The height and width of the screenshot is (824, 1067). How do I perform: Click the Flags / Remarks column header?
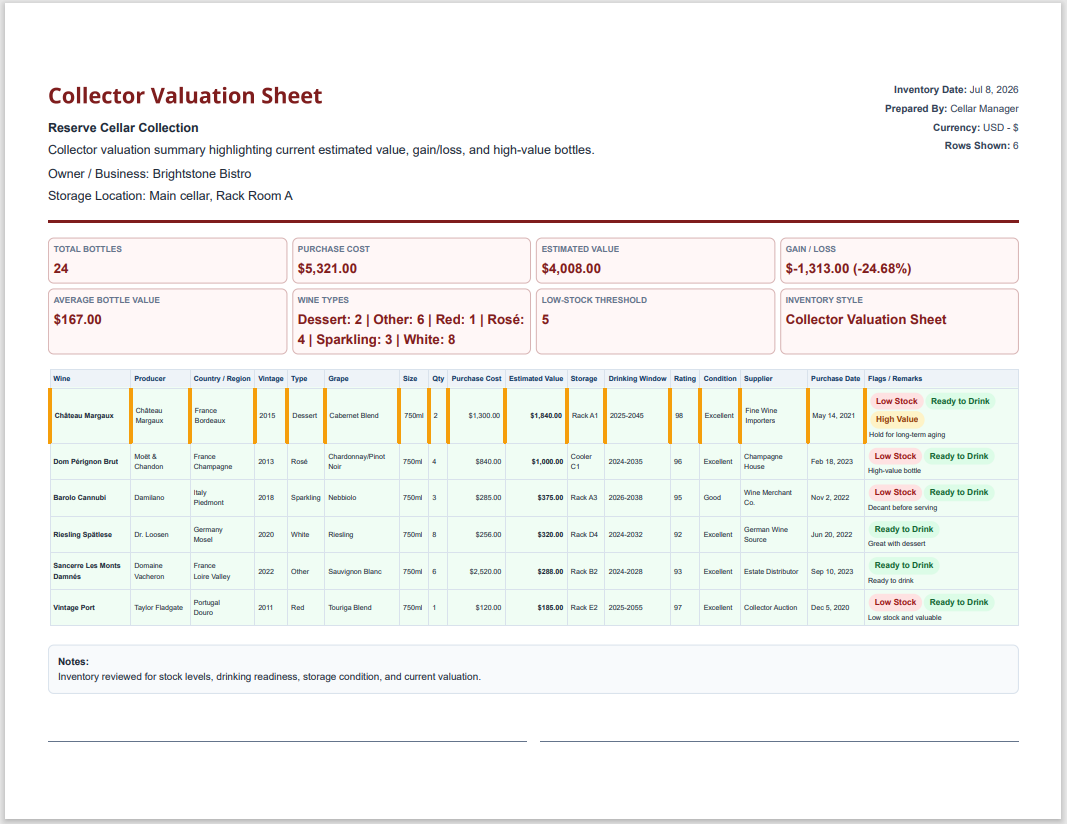895,378
